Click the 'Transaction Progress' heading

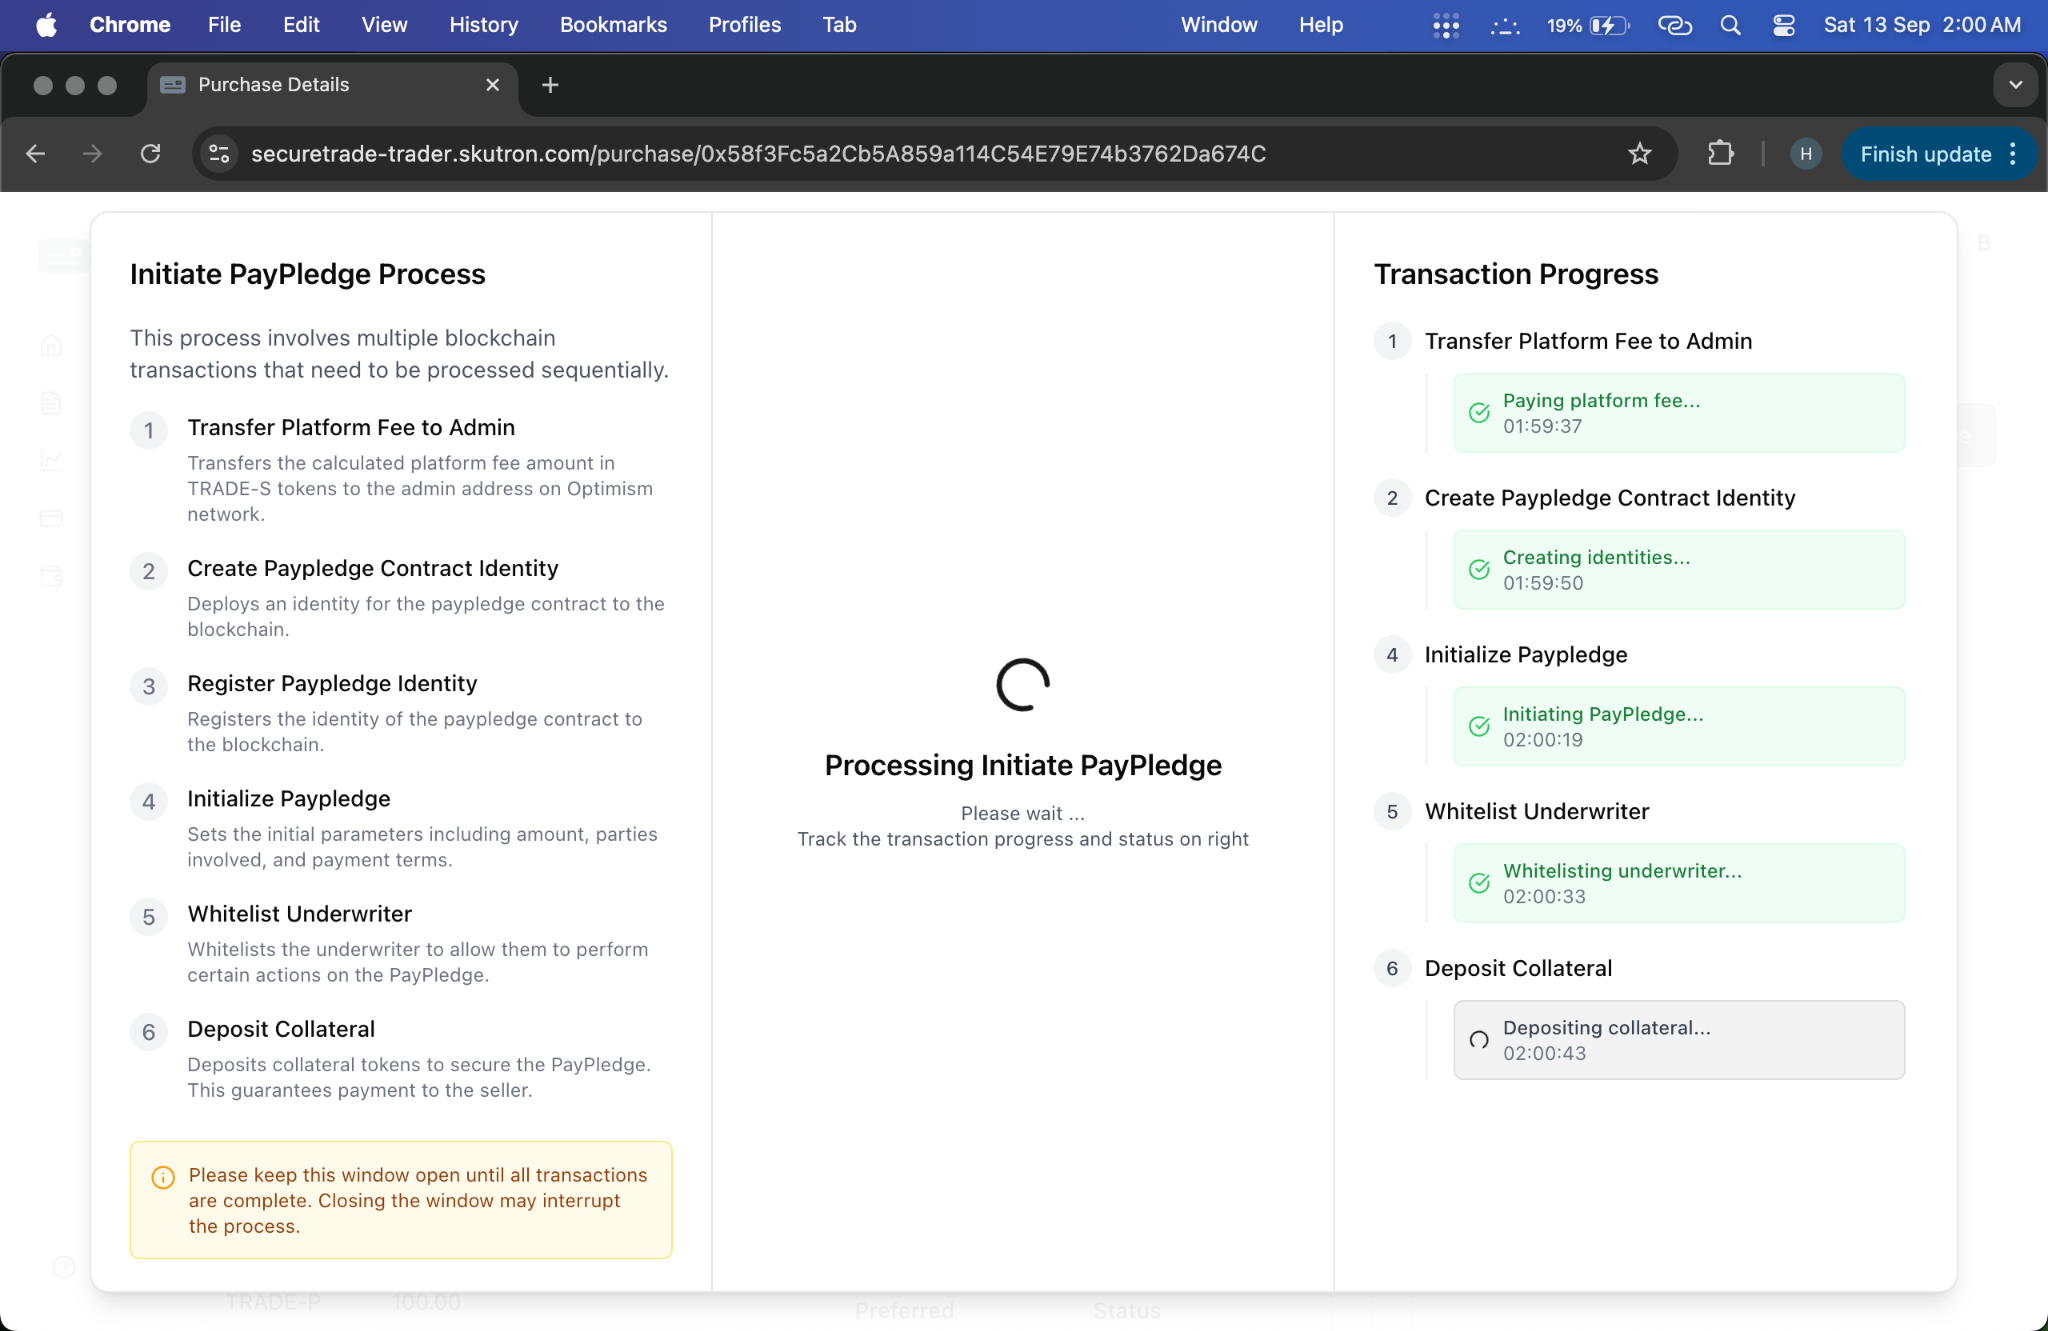tap(1516, 274)
